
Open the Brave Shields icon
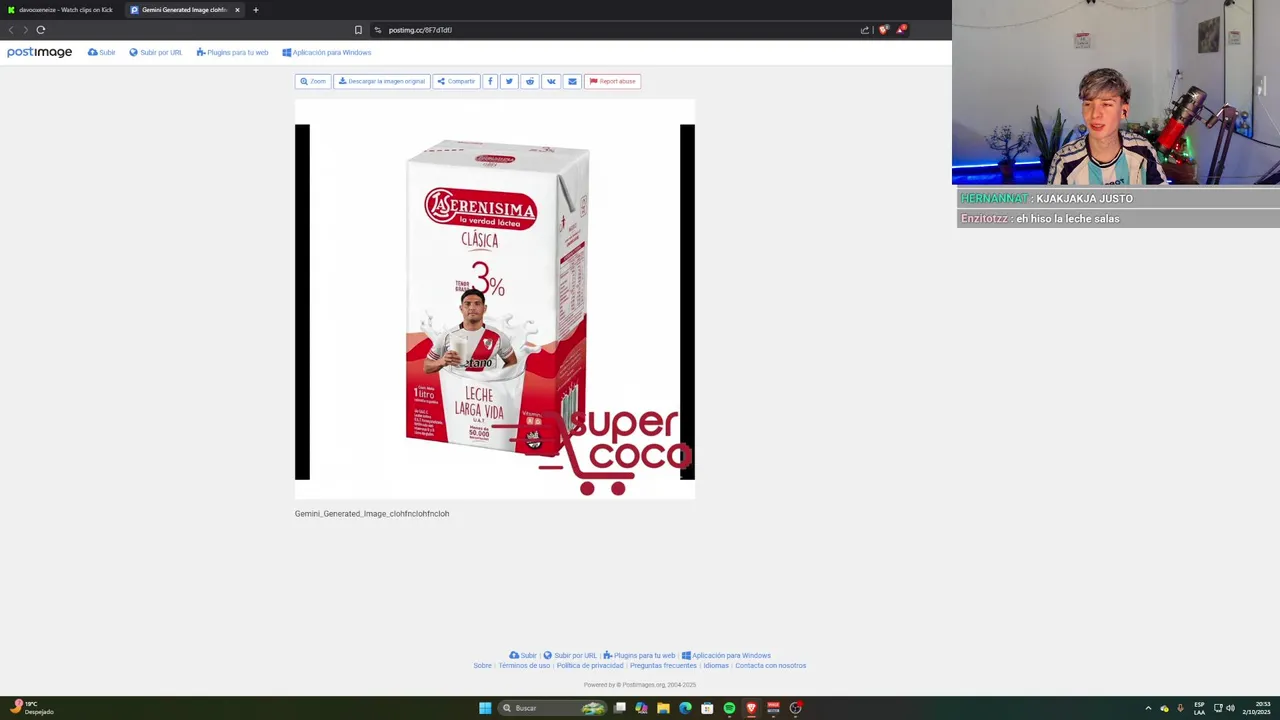(x=883, y=30)
